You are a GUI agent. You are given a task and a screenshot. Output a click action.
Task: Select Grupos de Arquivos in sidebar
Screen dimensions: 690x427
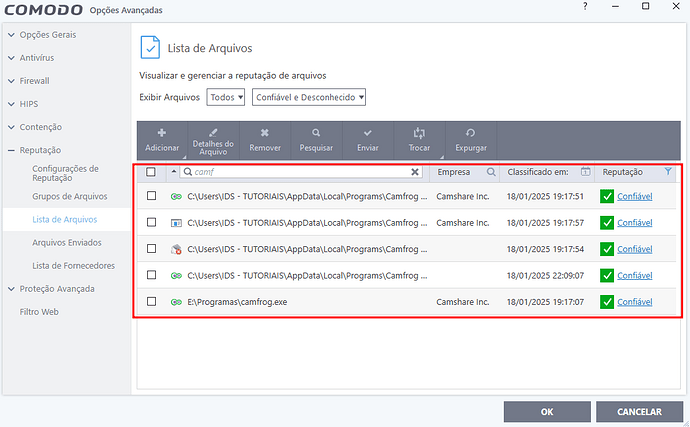coord(70,196)
